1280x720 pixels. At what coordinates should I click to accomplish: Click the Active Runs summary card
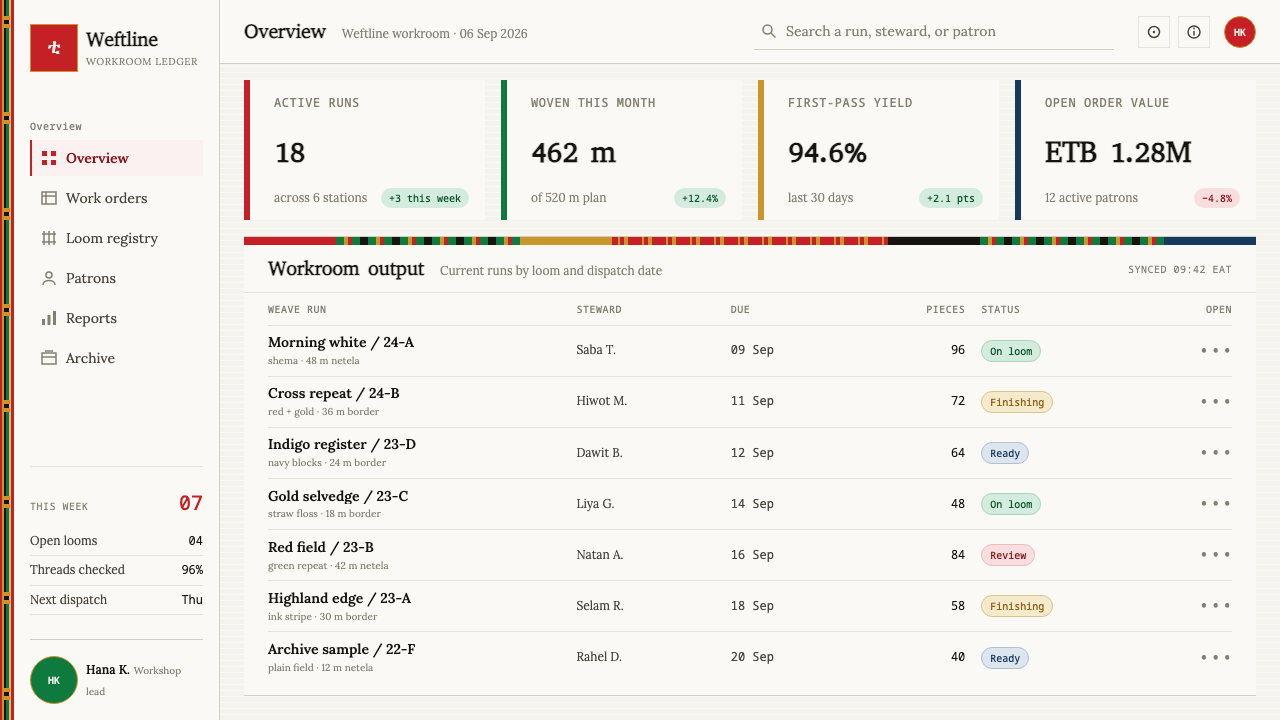click(x=365, y=150)
